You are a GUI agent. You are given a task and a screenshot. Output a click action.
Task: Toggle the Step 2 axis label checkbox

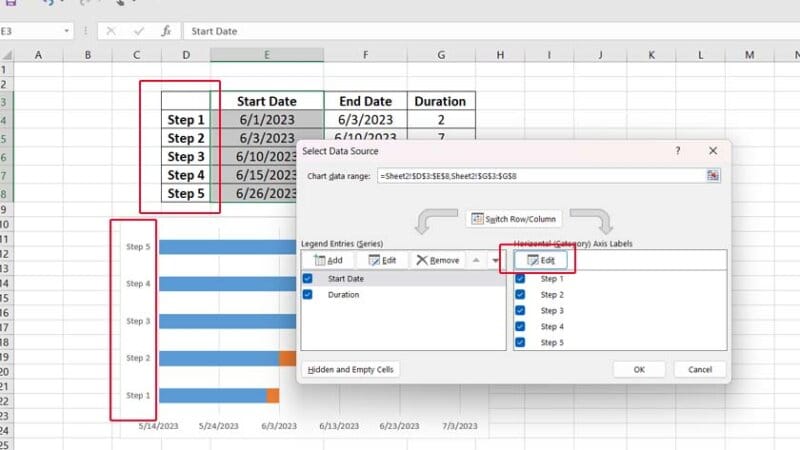coord(520,294)
